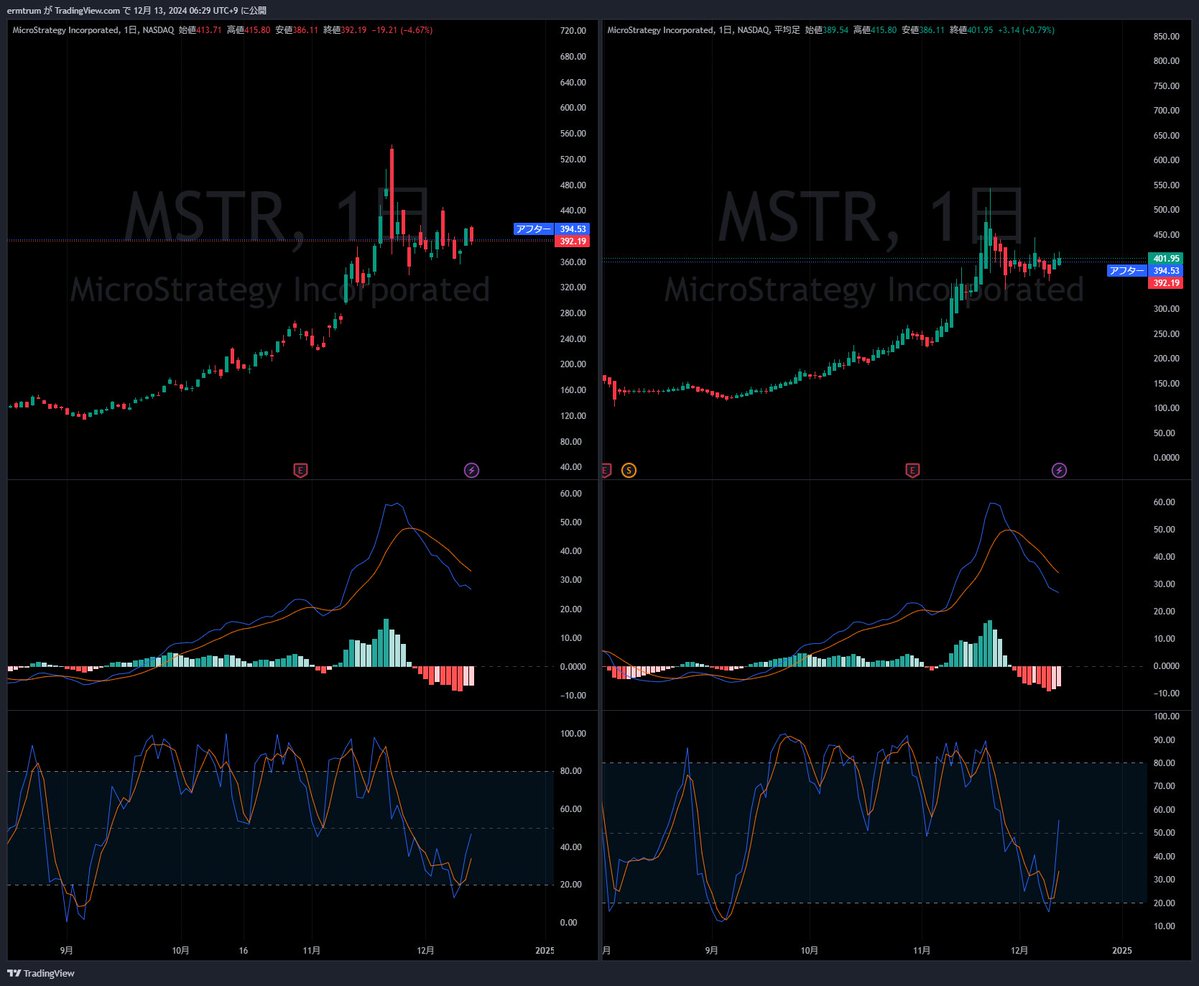Click the -10.00 label on the Heikin Ashi MACD axis
Screen dimensions: 1199x986
pos(1166,694)
